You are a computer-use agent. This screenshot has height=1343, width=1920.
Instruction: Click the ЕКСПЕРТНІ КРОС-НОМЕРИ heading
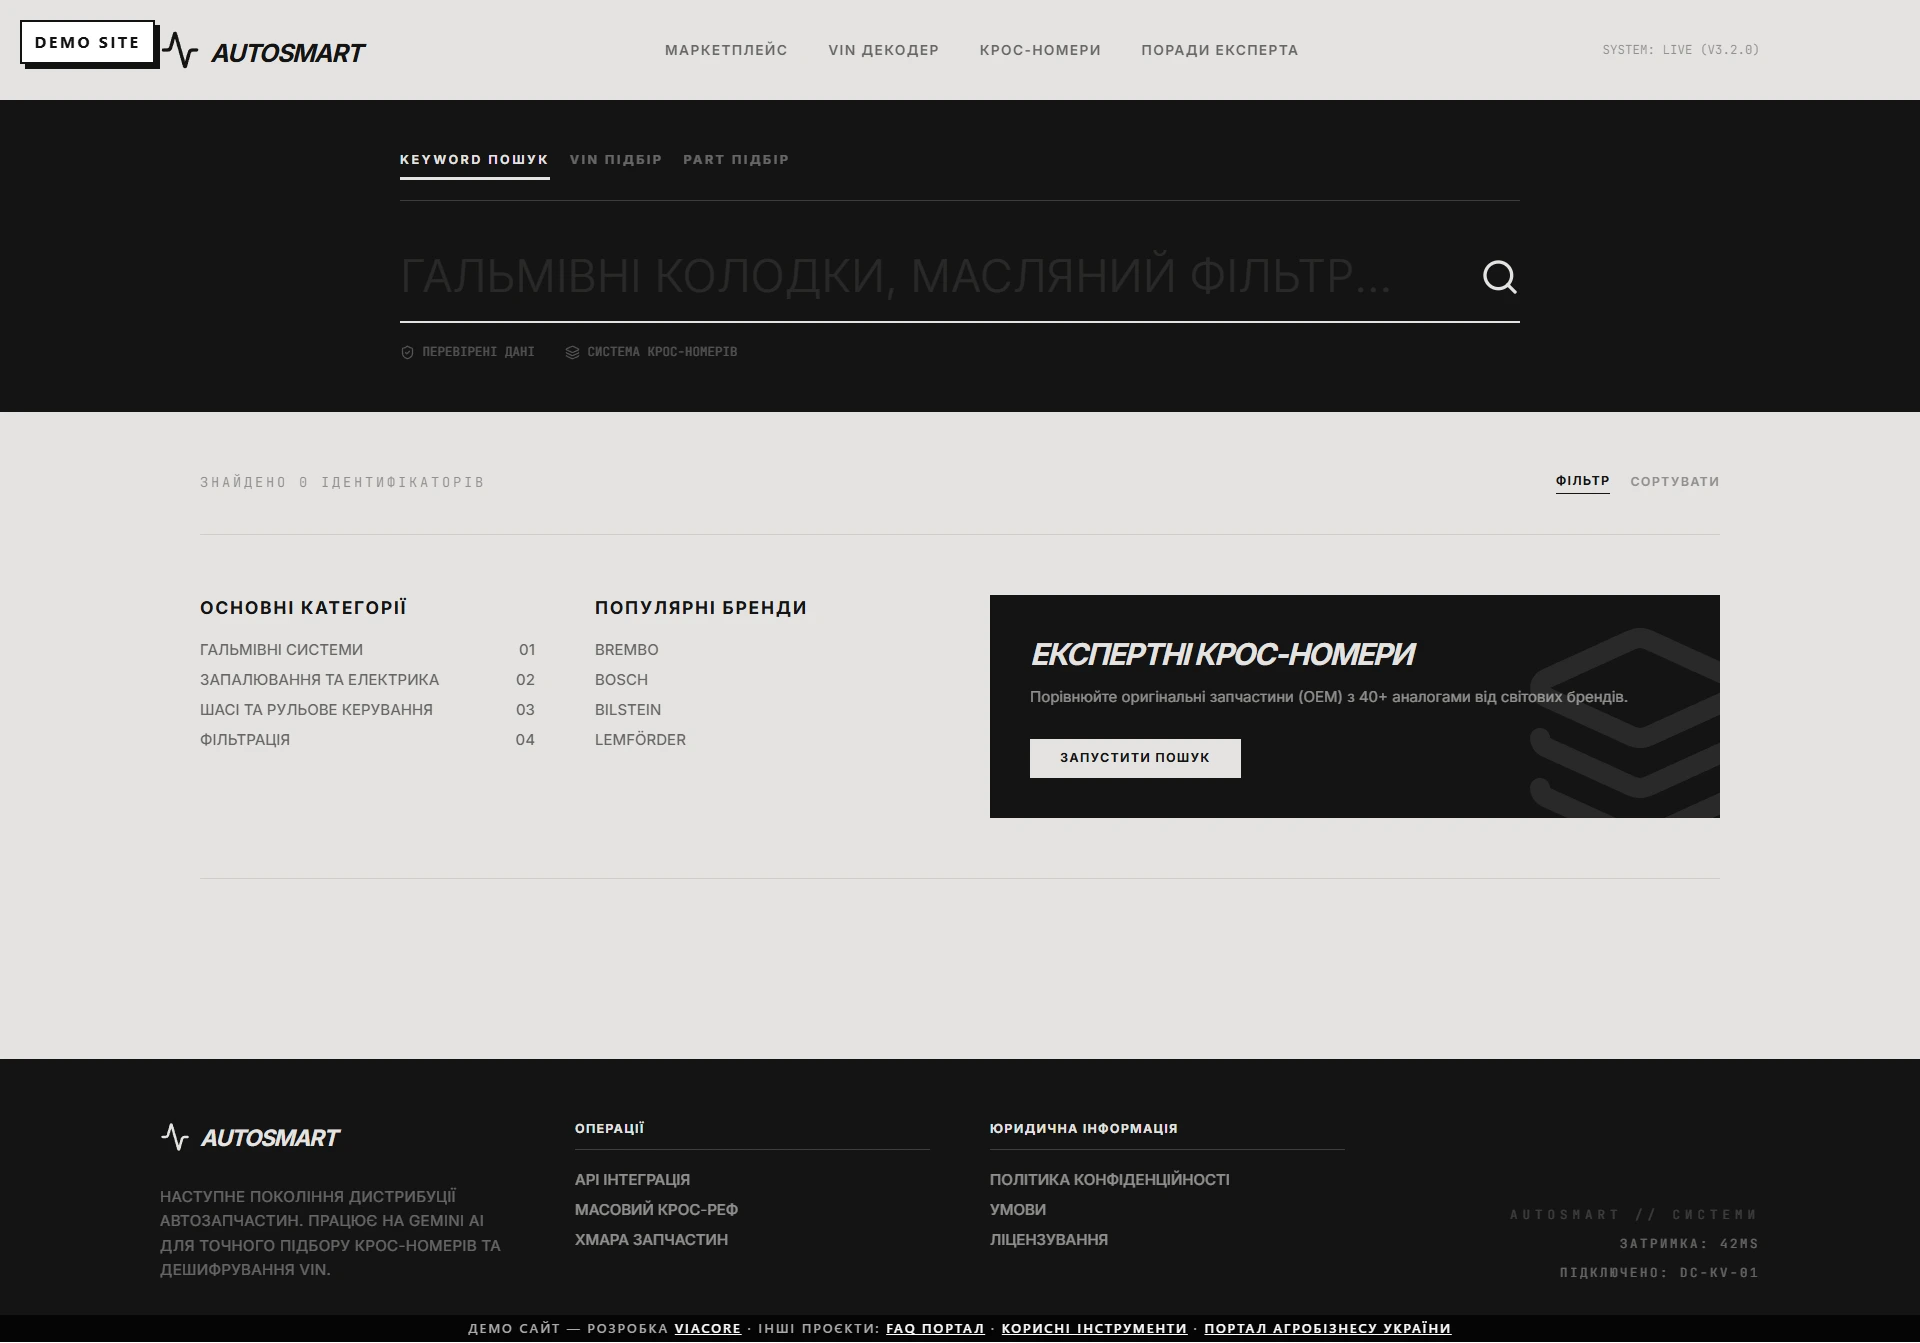(1222, 654)
